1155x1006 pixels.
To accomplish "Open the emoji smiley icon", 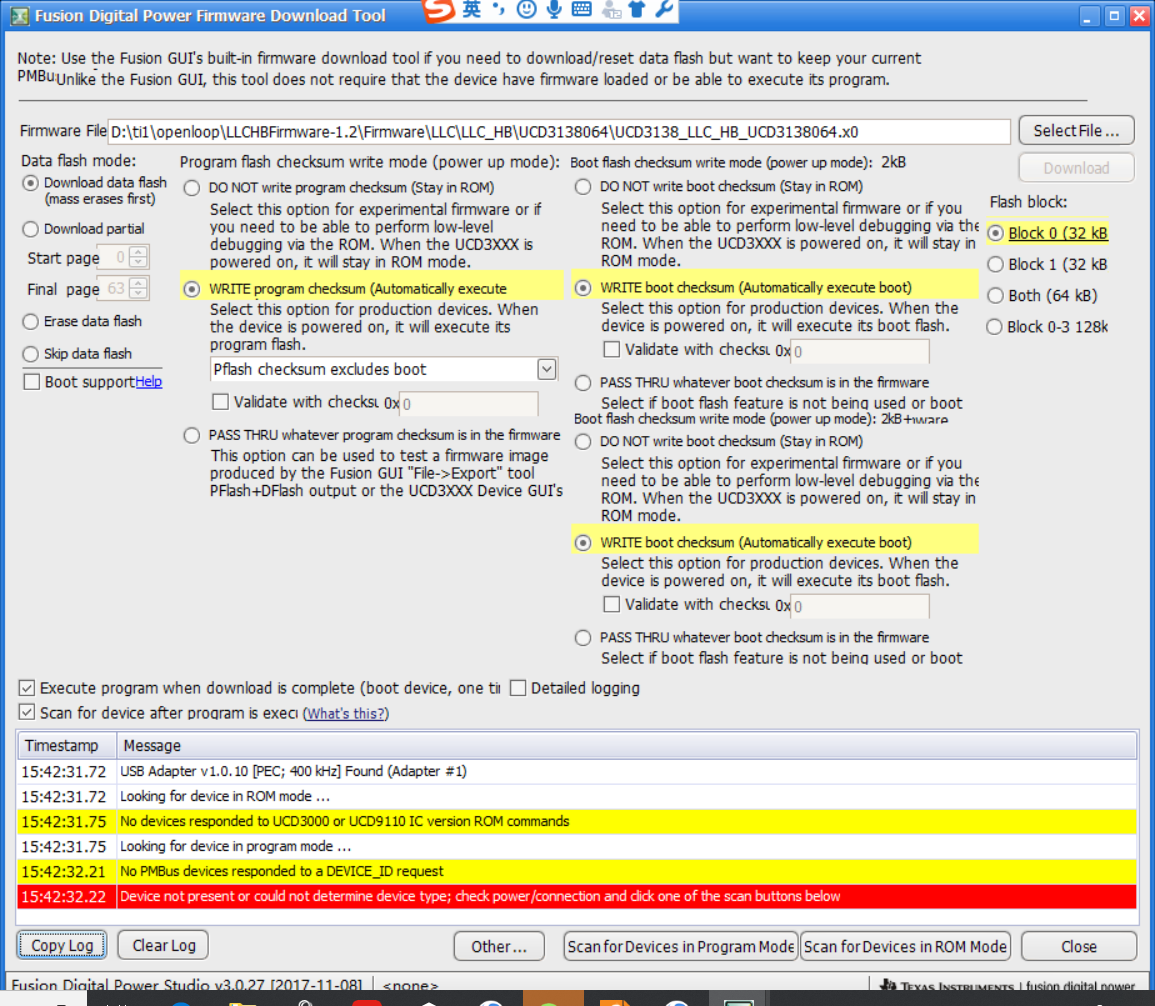I will (x=526, y=9).
